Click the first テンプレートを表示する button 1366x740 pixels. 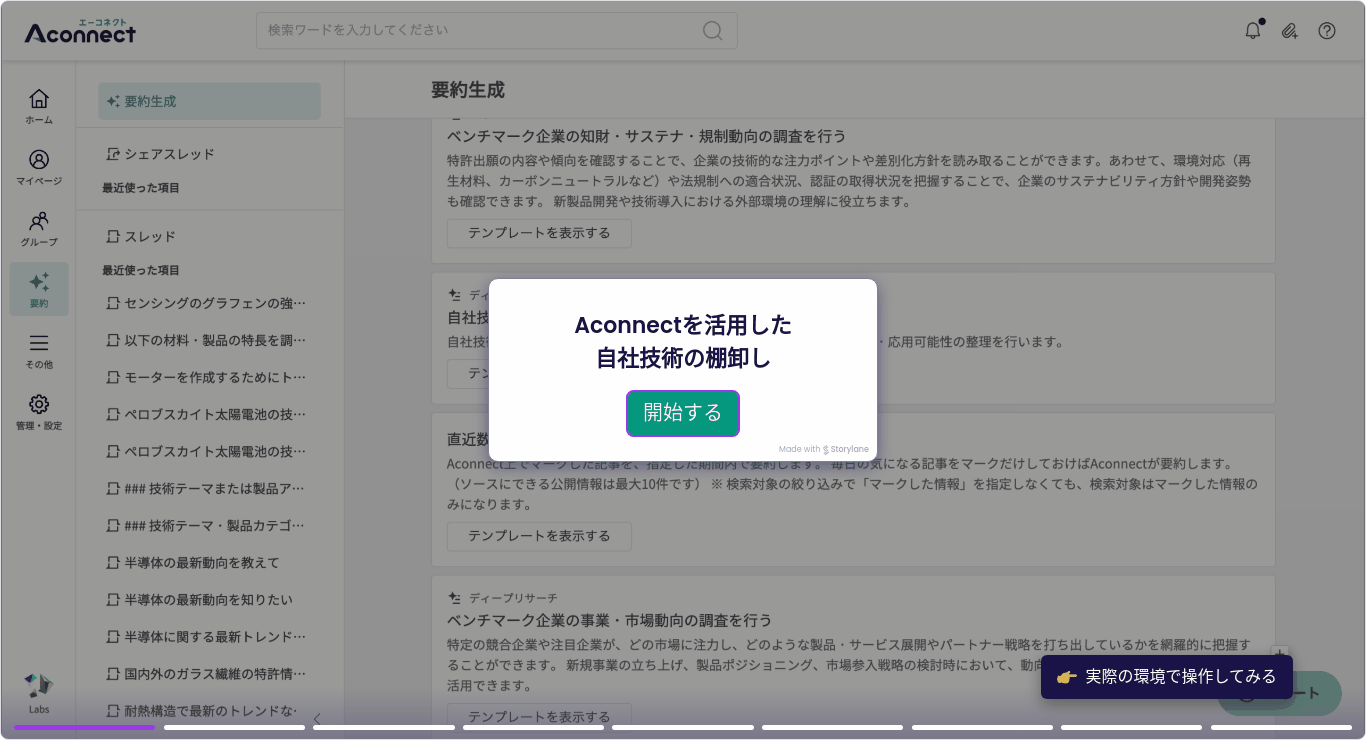(538, 233)
